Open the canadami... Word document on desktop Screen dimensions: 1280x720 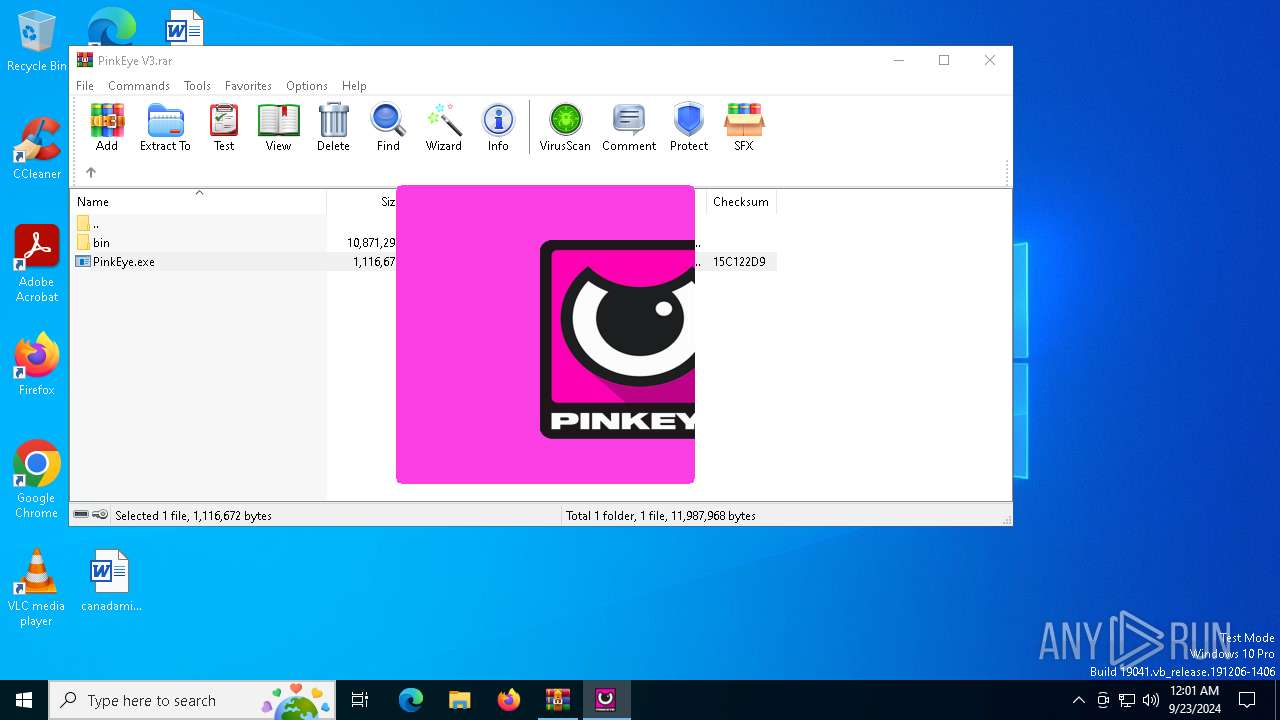pos(111,580)
